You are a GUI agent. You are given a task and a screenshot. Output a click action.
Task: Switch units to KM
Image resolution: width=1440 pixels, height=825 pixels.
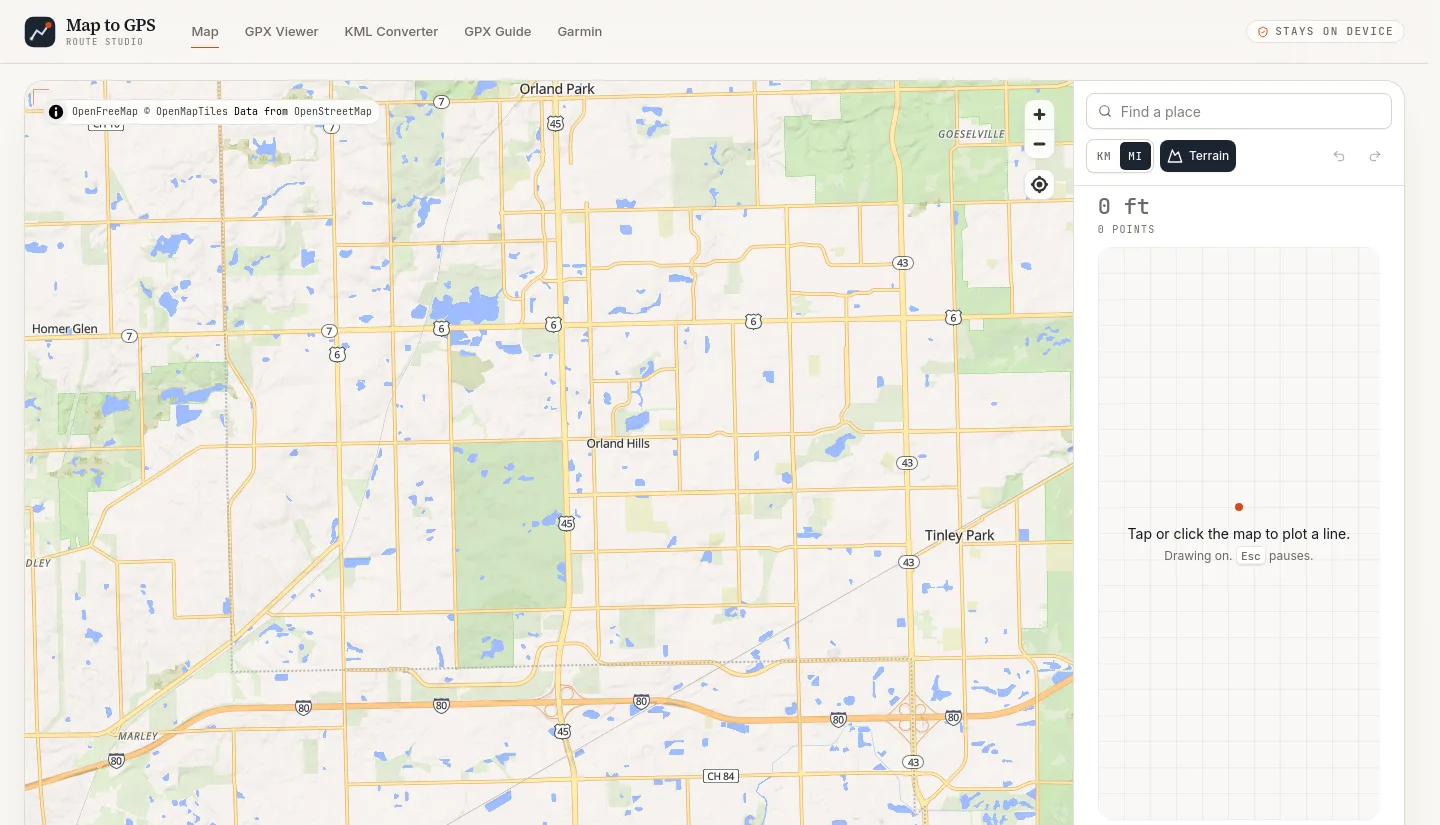point(1104,156)
